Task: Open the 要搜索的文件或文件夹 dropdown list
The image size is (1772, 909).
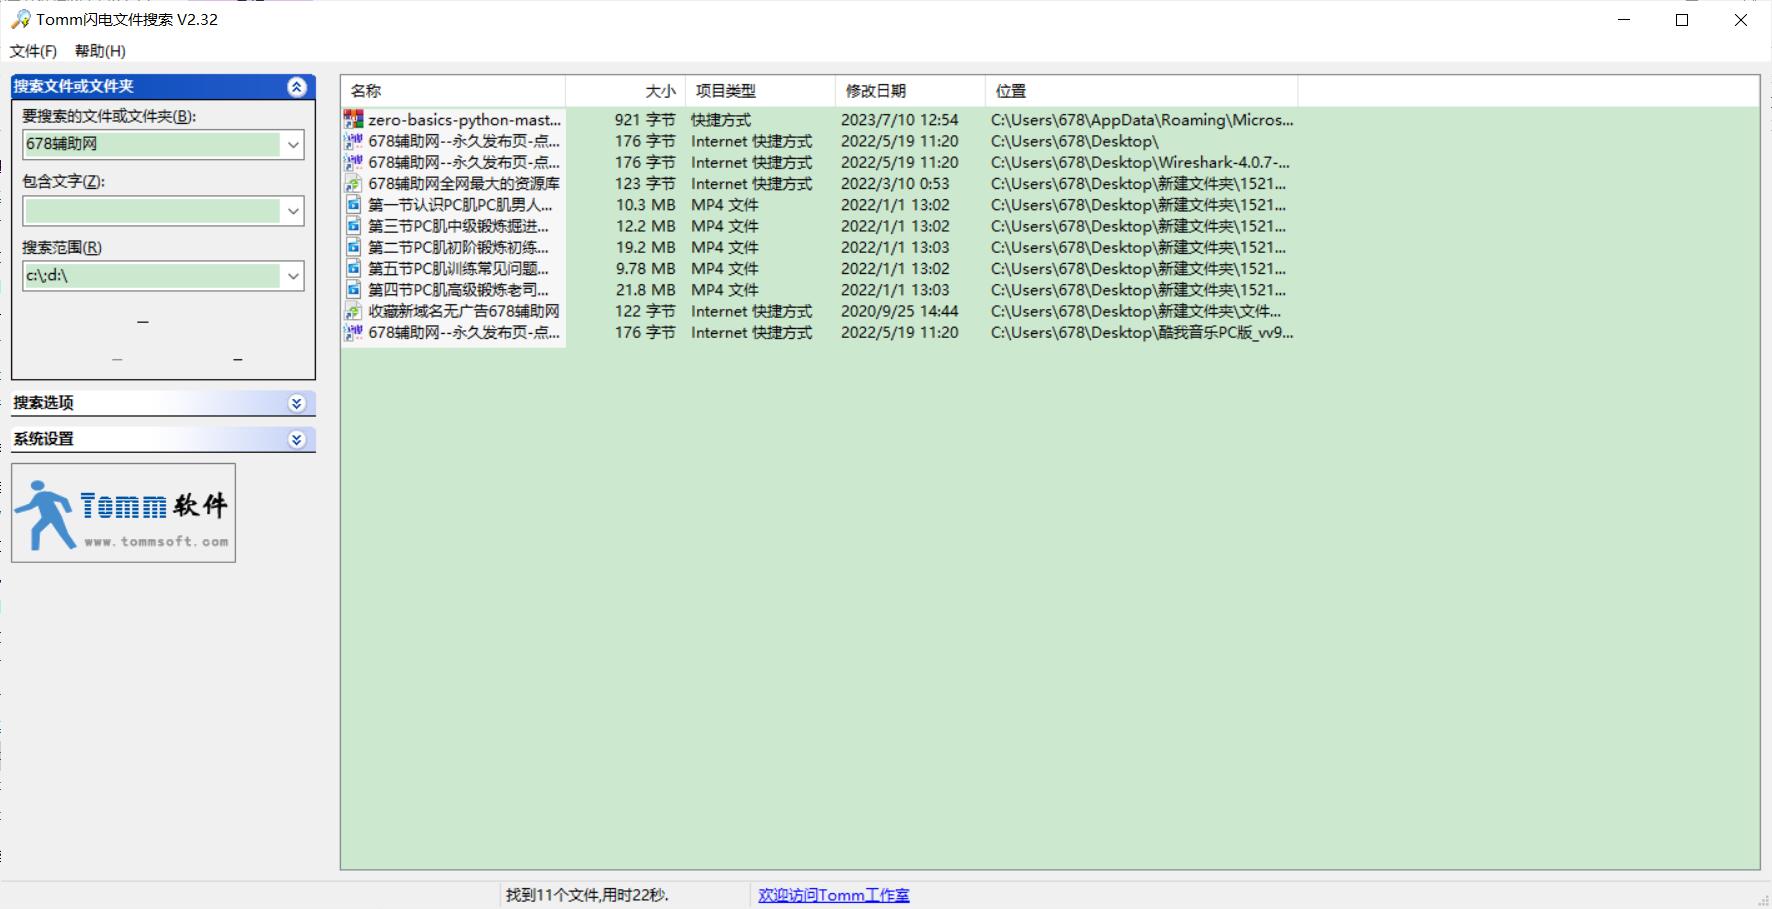Action: coord(293,145)
